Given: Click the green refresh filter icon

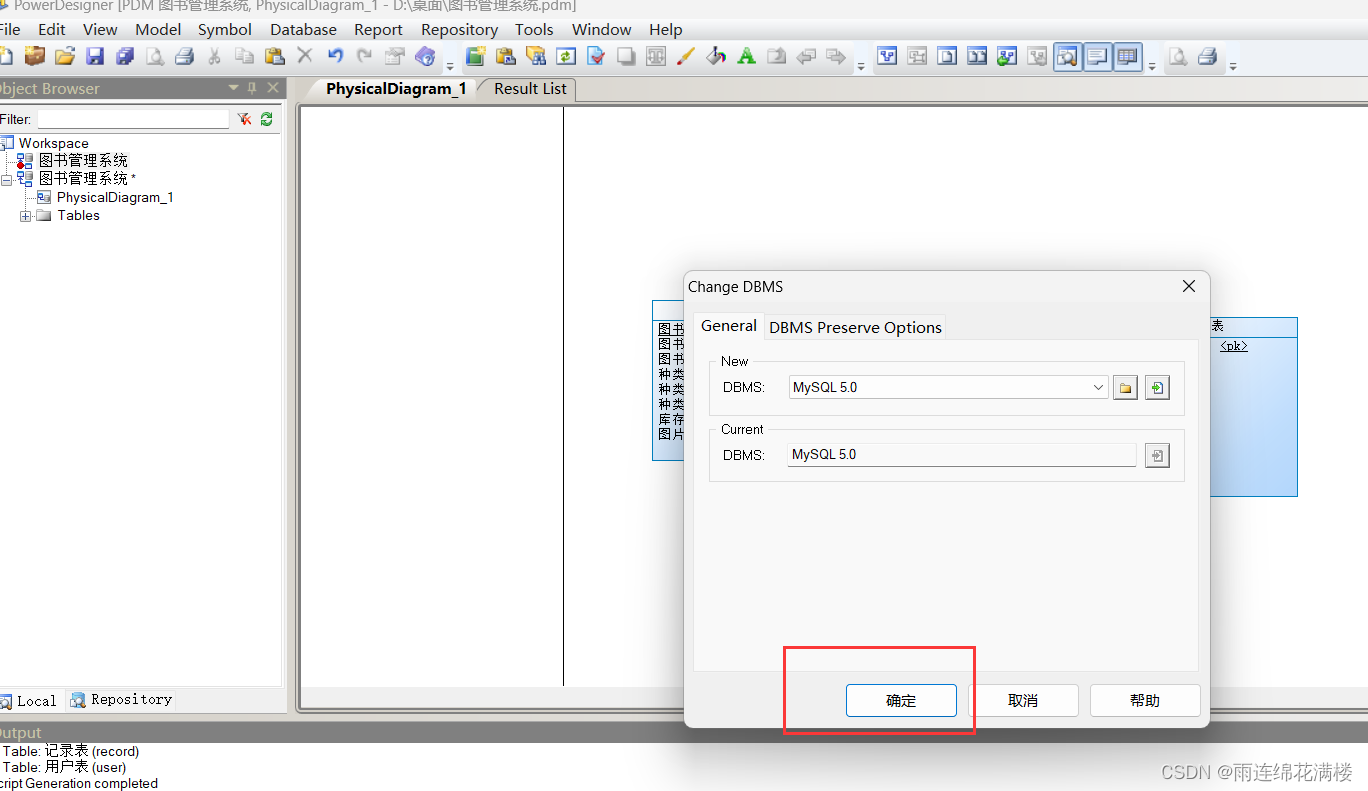Looking at the screenshot, I should click(x=266, y=119).
